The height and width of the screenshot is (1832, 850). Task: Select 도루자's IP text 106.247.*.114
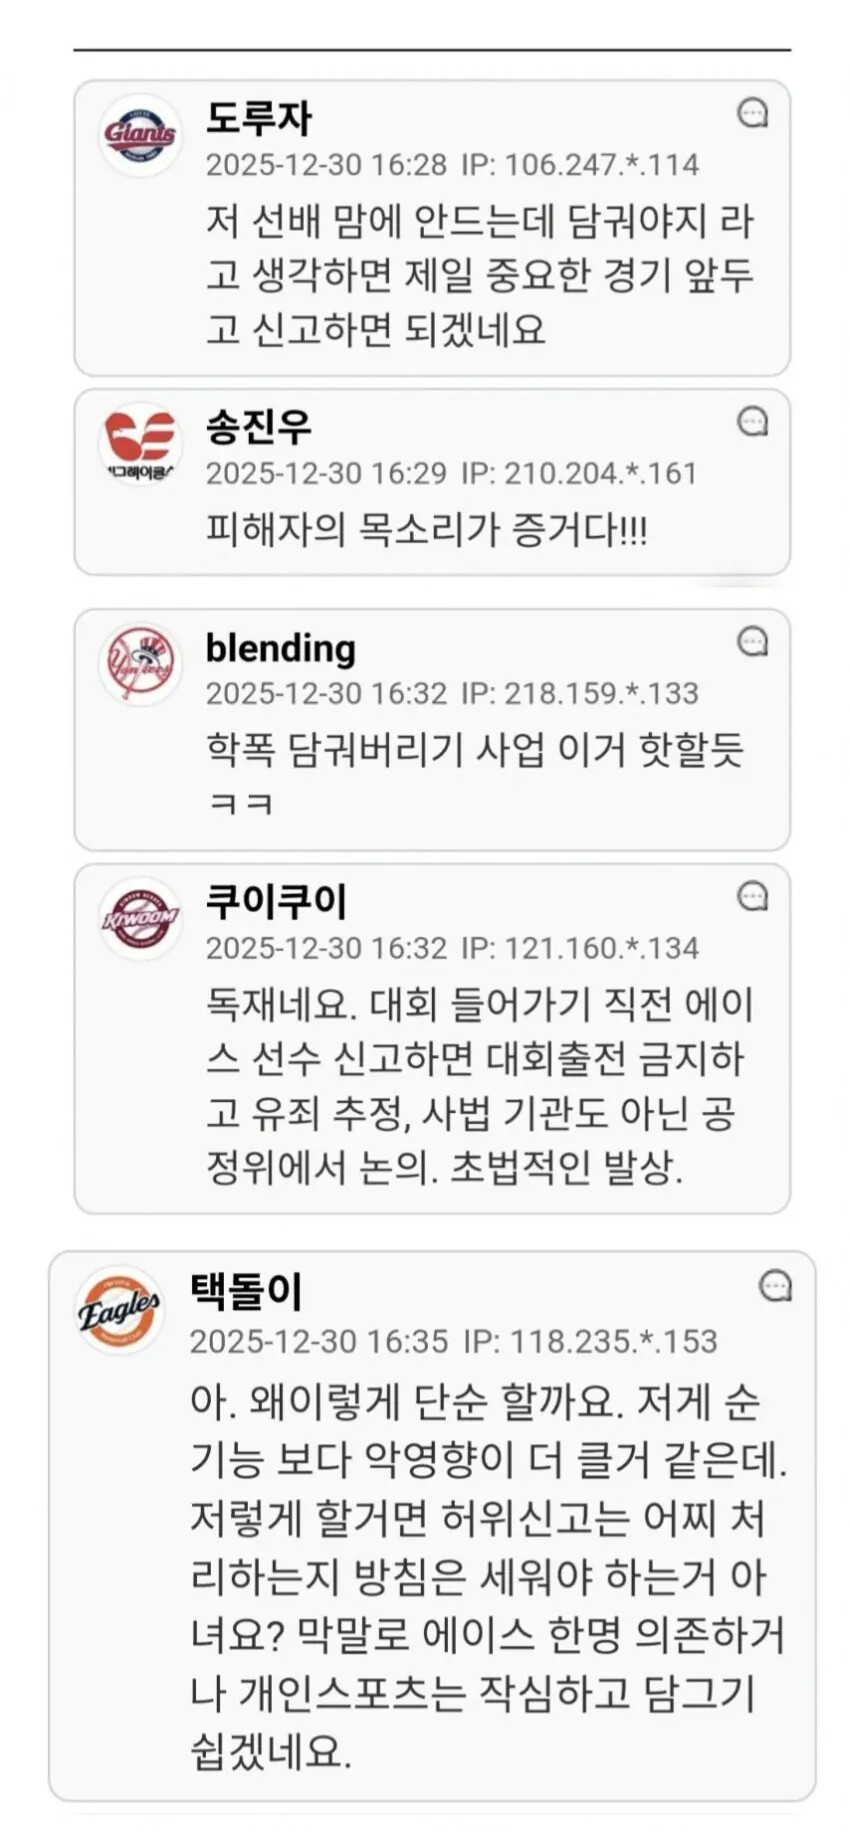[x=580, y=164]
